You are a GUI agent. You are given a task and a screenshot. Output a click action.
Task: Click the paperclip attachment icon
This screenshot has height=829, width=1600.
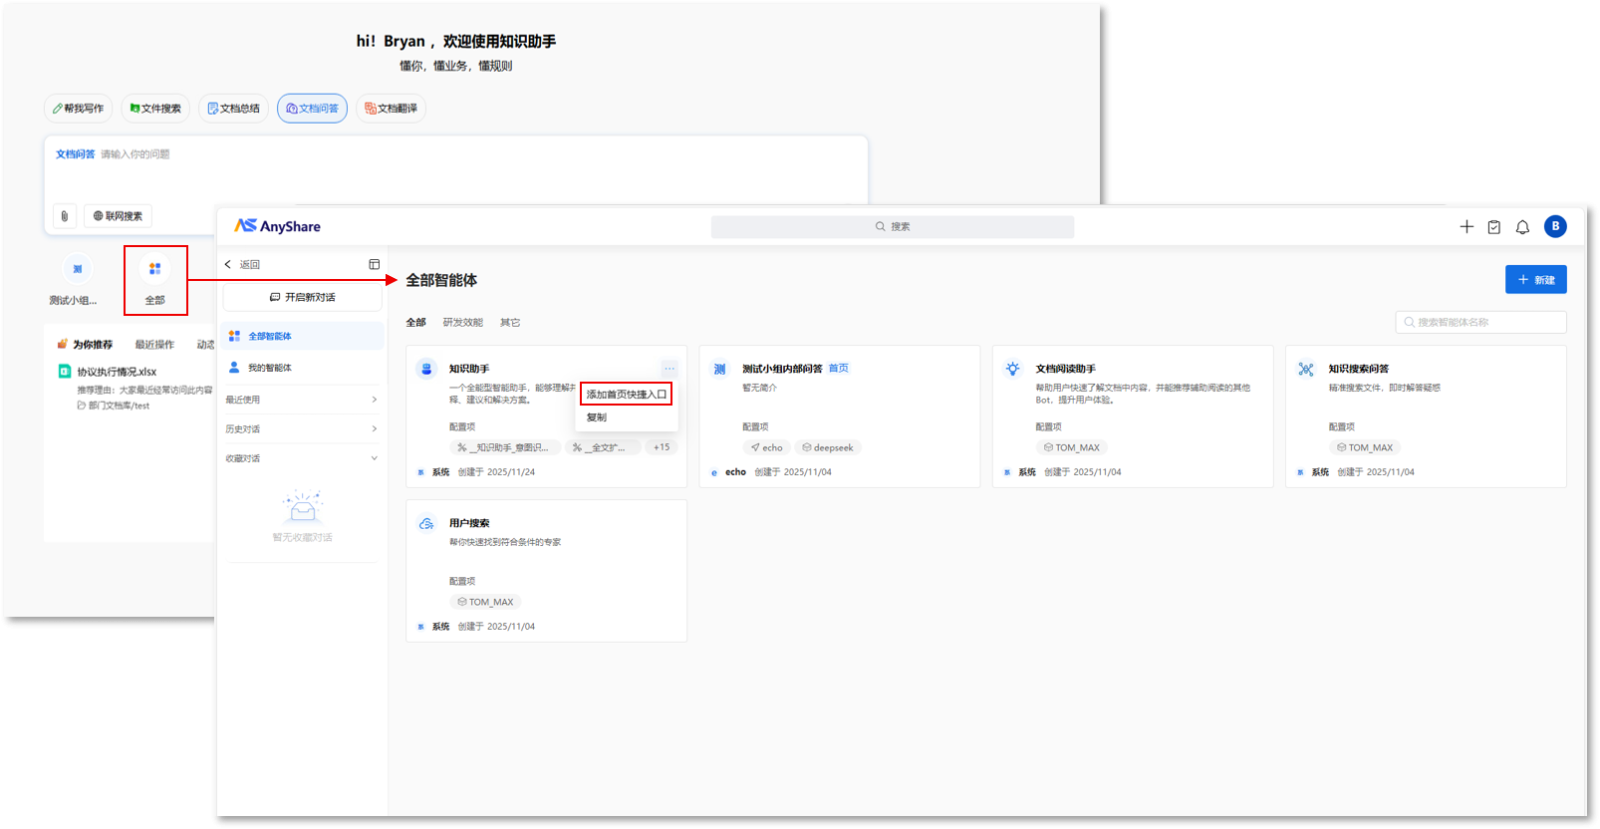pos(64,216)
